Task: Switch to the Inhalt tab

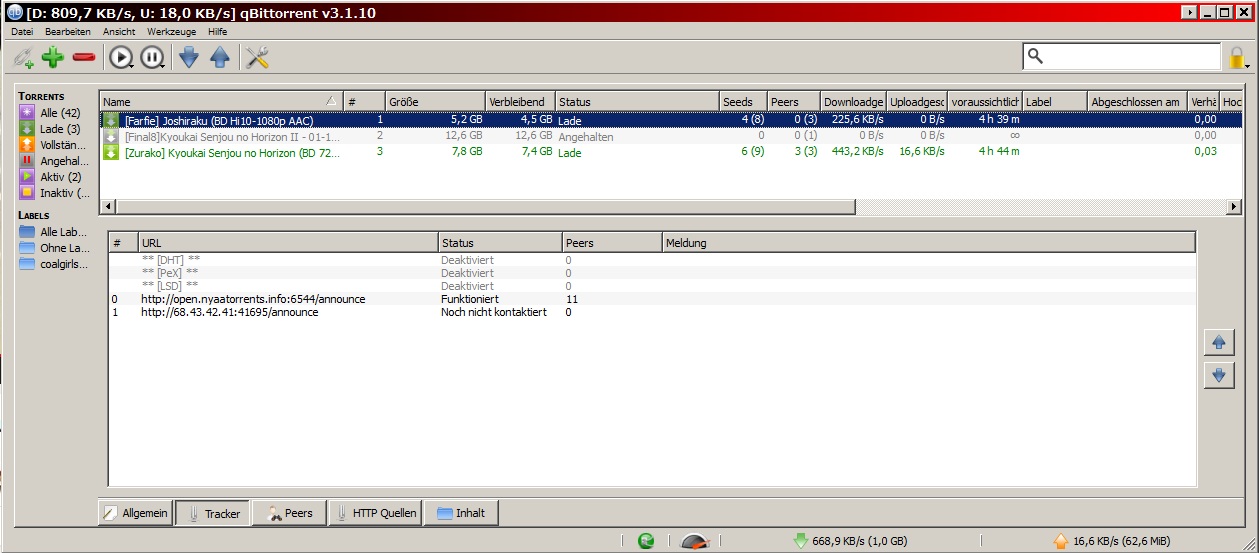Action: pos(461,513)
